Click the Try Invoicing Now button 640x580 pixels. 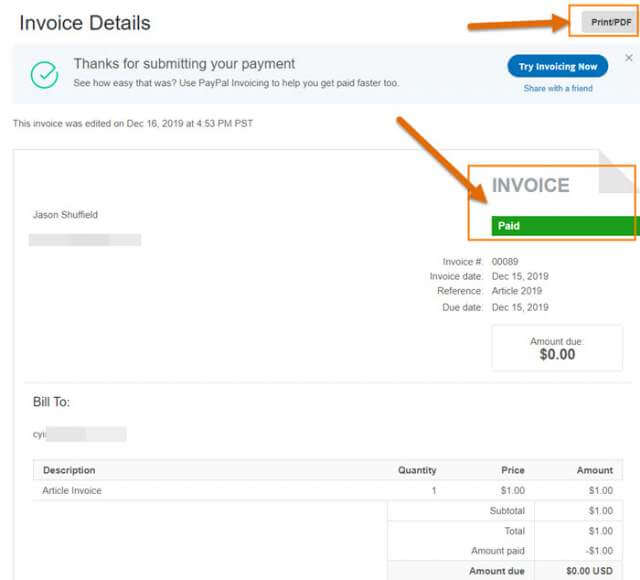558,66
